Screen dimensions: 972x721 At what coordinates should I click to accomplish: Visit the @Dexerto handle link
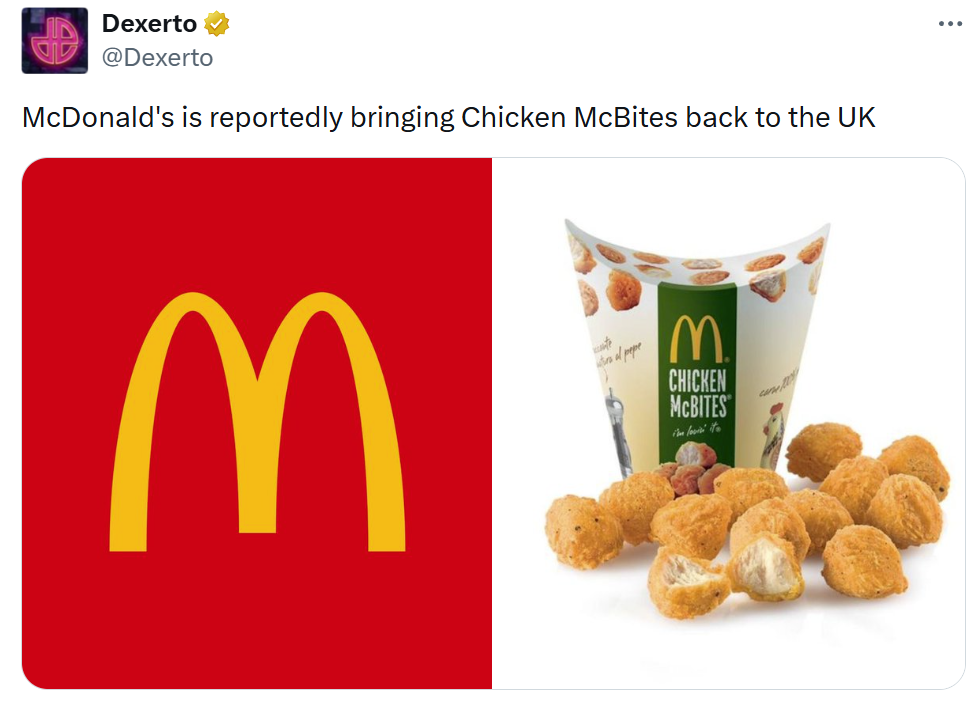tap(157, 58)
